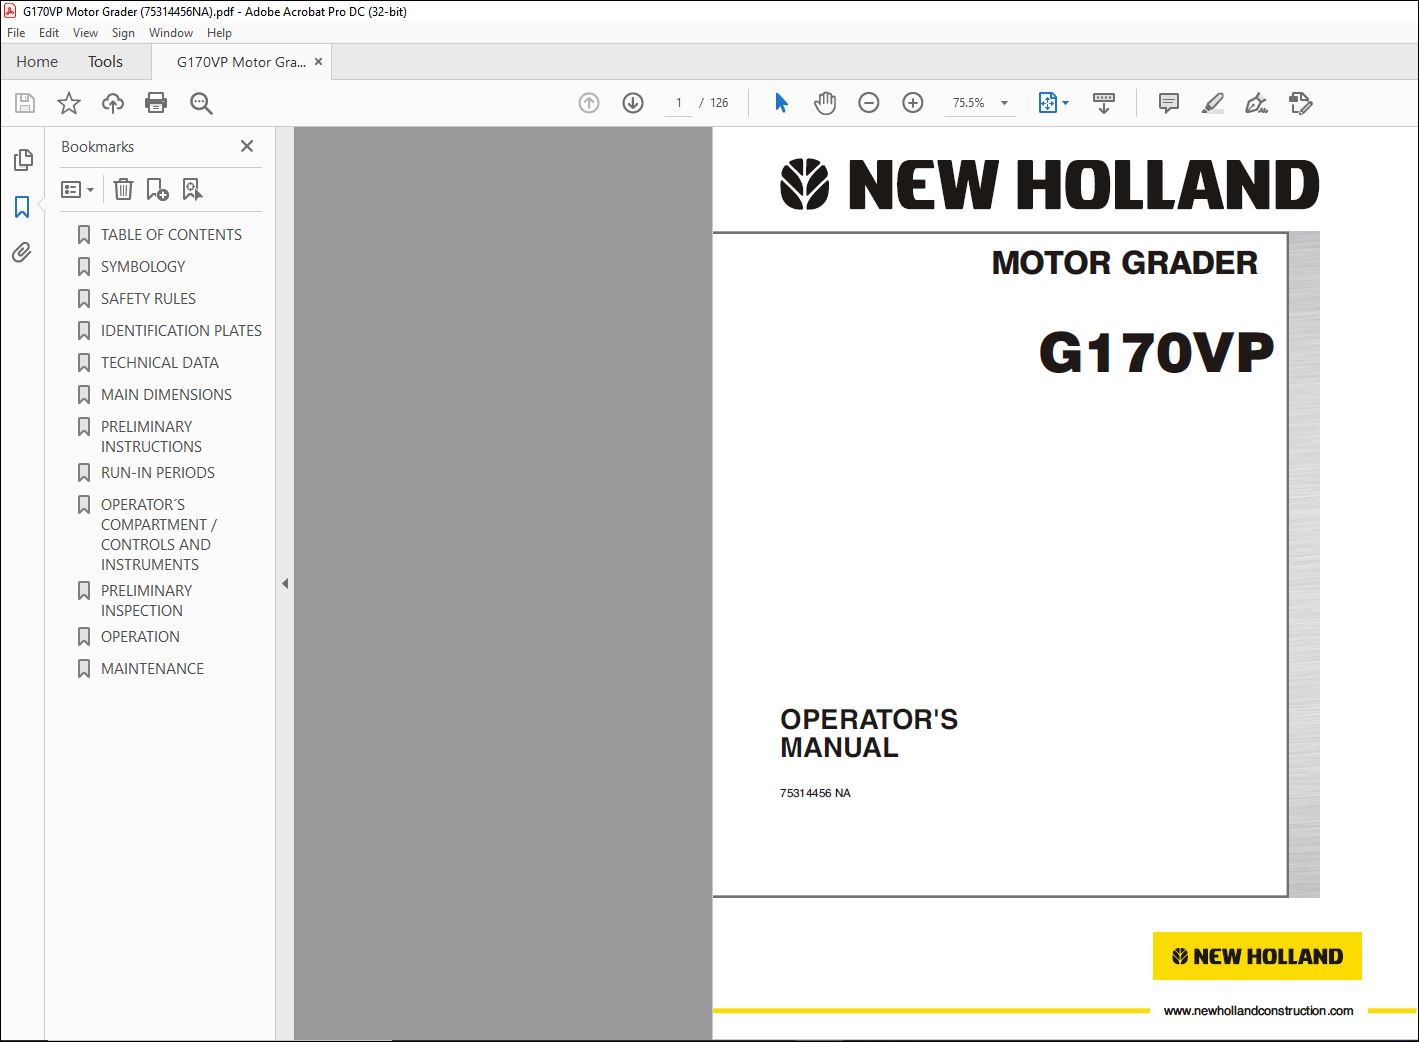Screen dimensions: 1419x1042
Task: Open the View menu
Action: point(85,33)
